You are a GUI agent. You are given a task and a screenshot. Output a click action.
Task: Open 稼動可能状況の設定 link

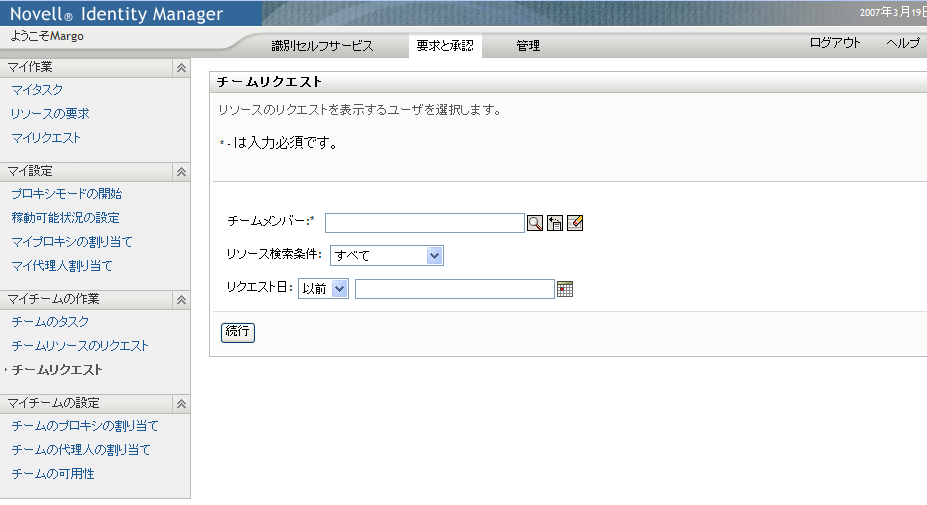click(x=66, y=218)
